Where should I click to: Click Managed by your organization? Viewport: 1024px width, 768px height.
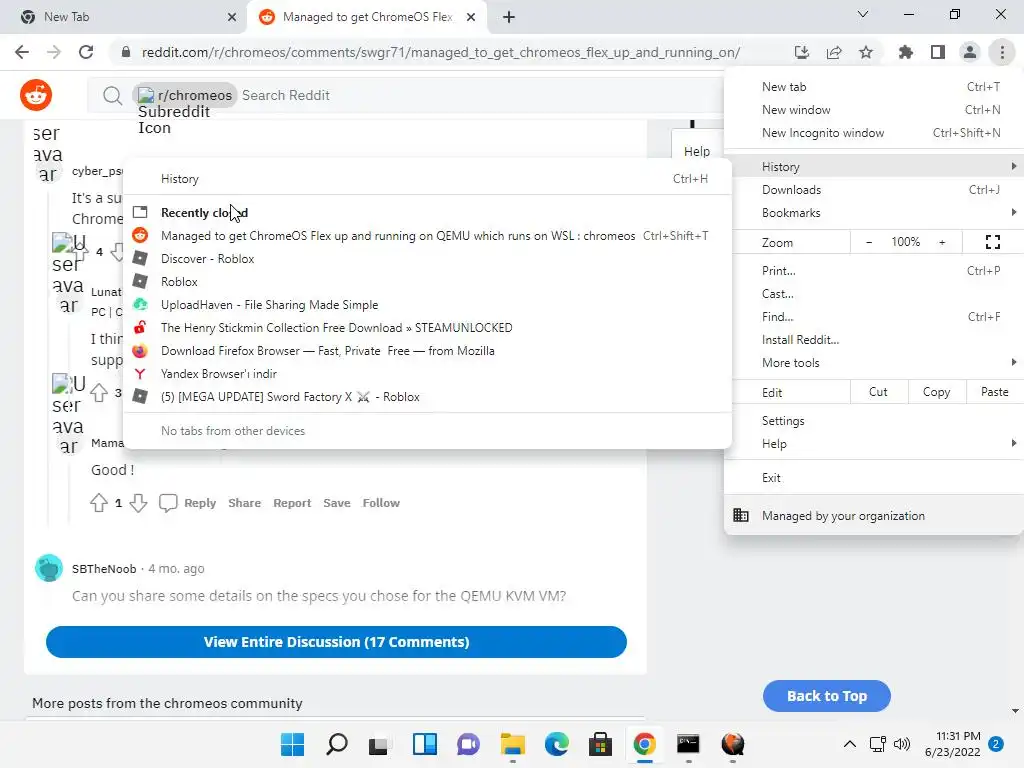point(873,516)
